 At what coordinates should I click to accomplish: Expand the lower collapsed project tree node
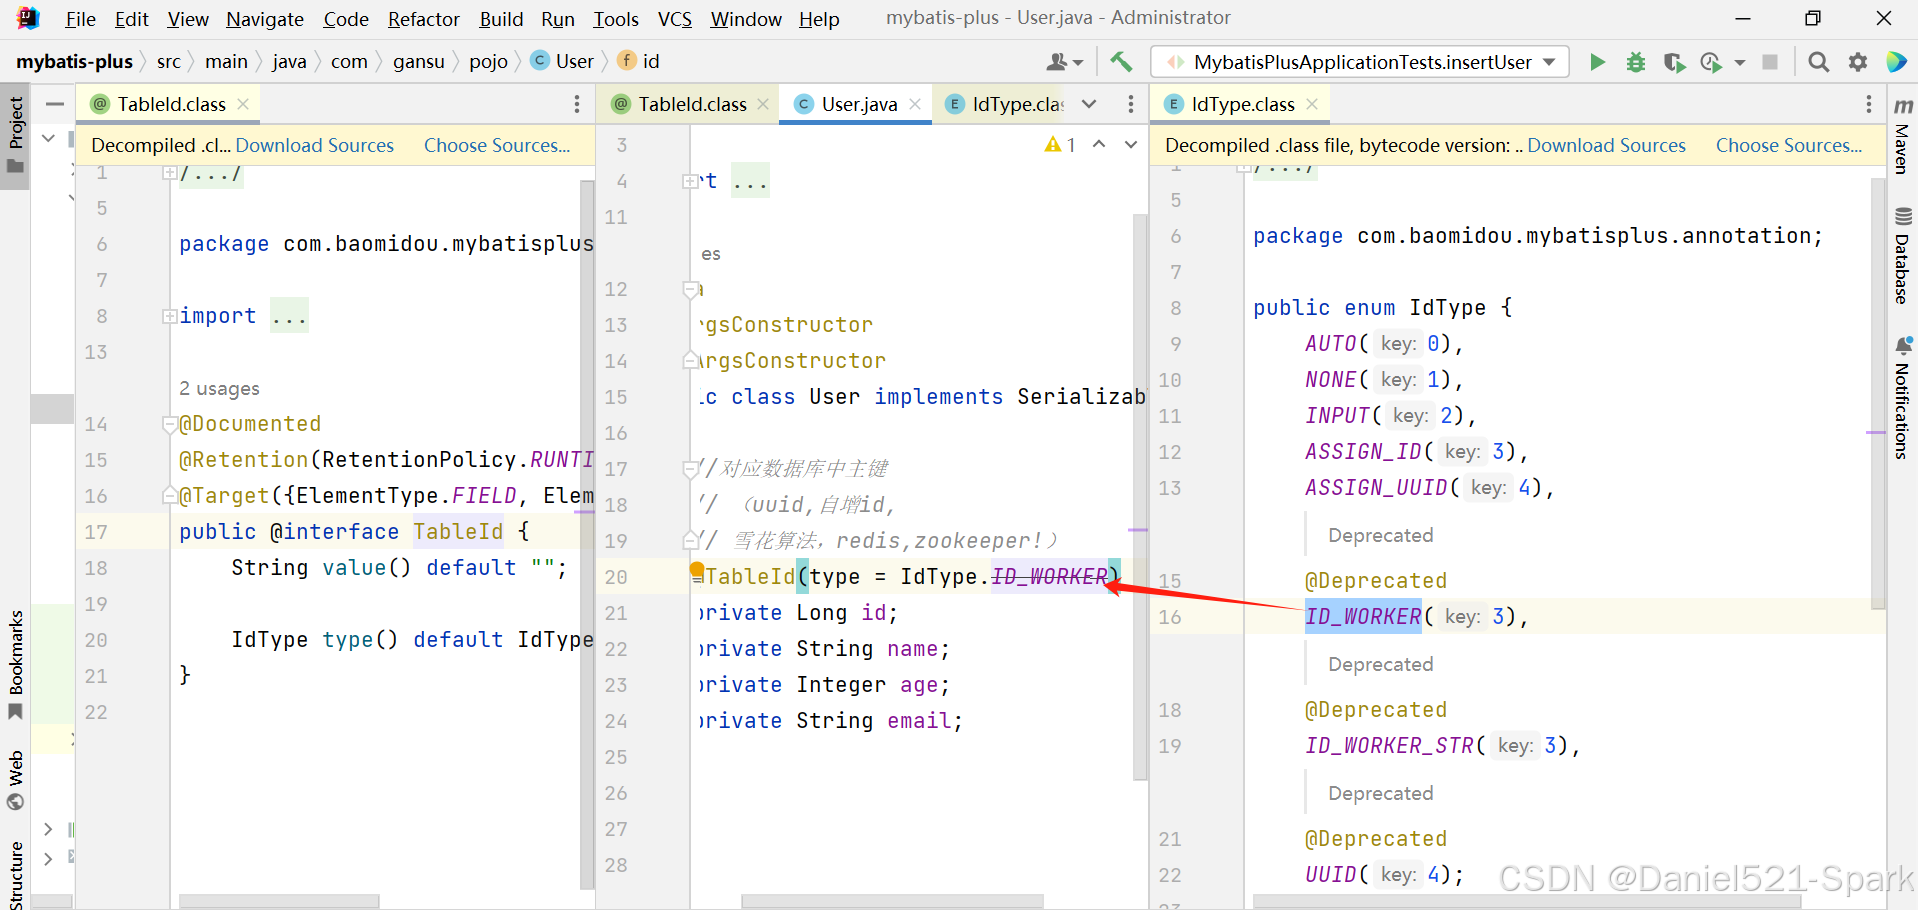pyautogui.click(x=48, y=857)
